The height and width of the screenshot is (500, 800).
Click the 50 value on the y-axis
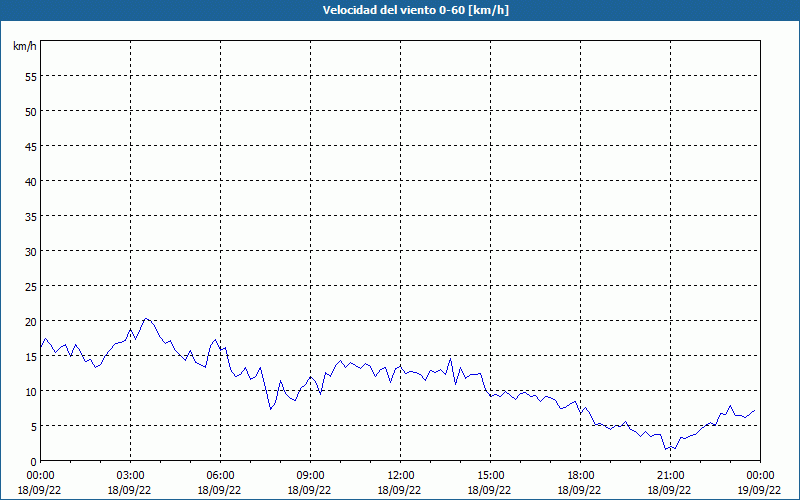click(x=30, y=112)
